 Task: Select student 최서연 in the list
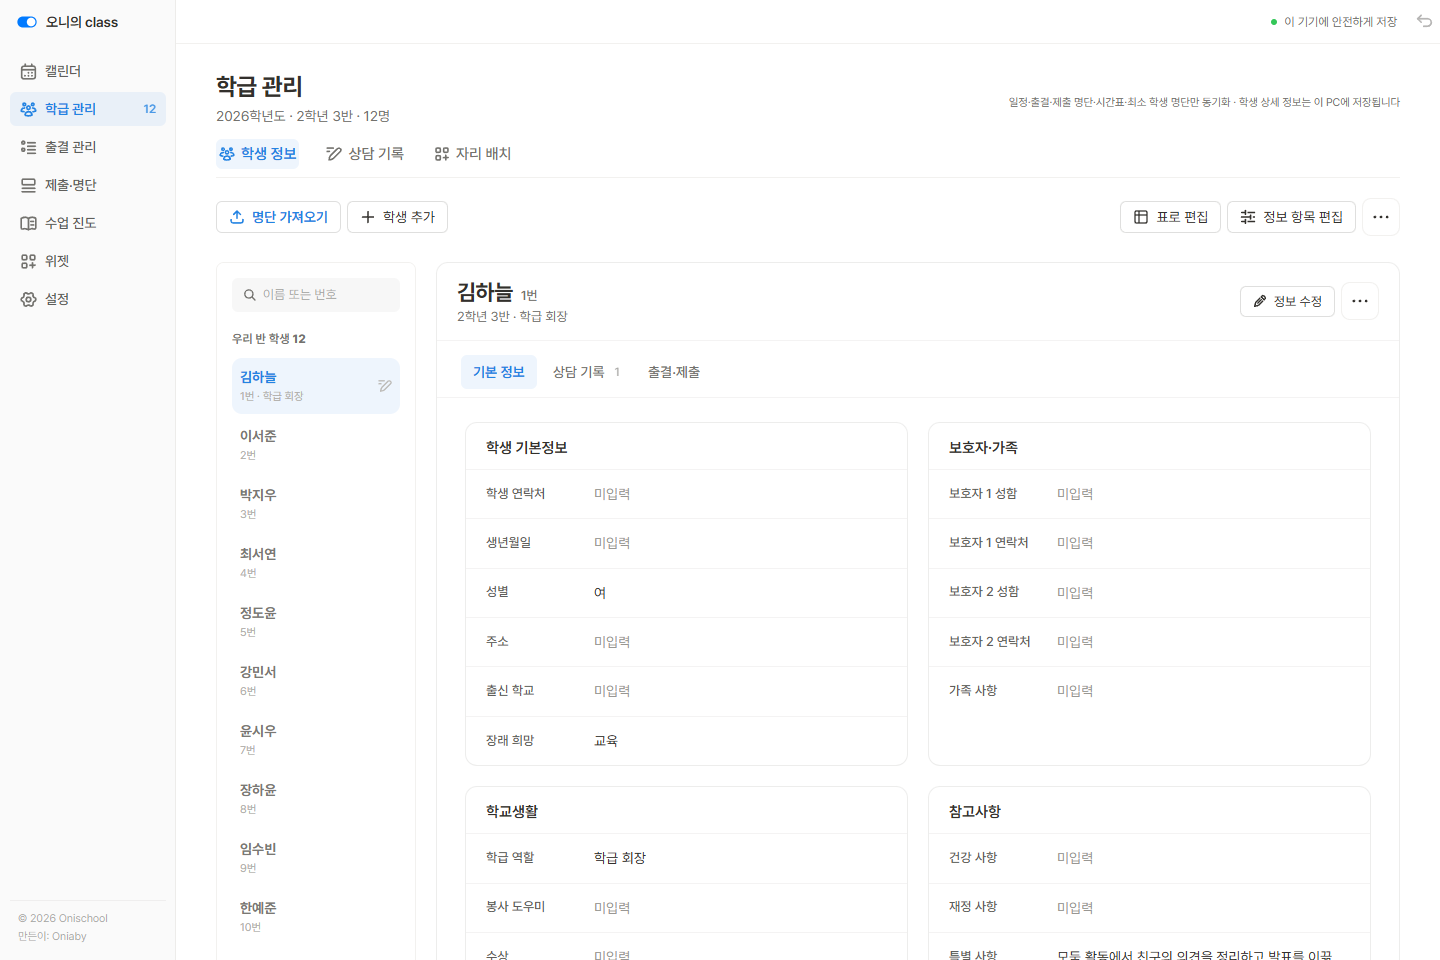tap(316, 563)
